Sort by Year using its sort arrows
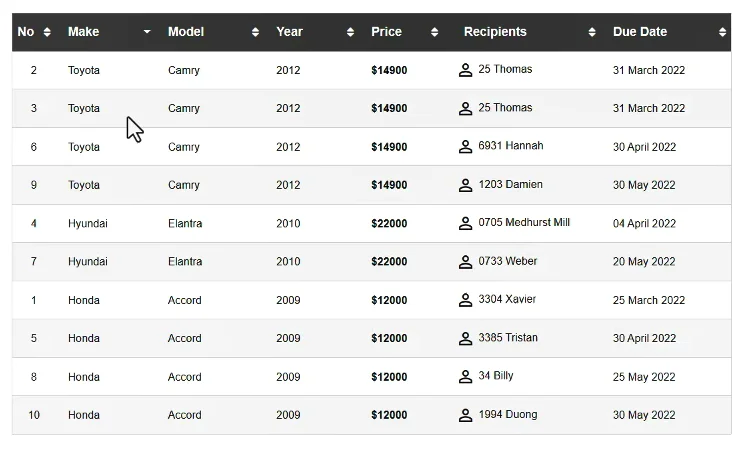 (350, 32)
